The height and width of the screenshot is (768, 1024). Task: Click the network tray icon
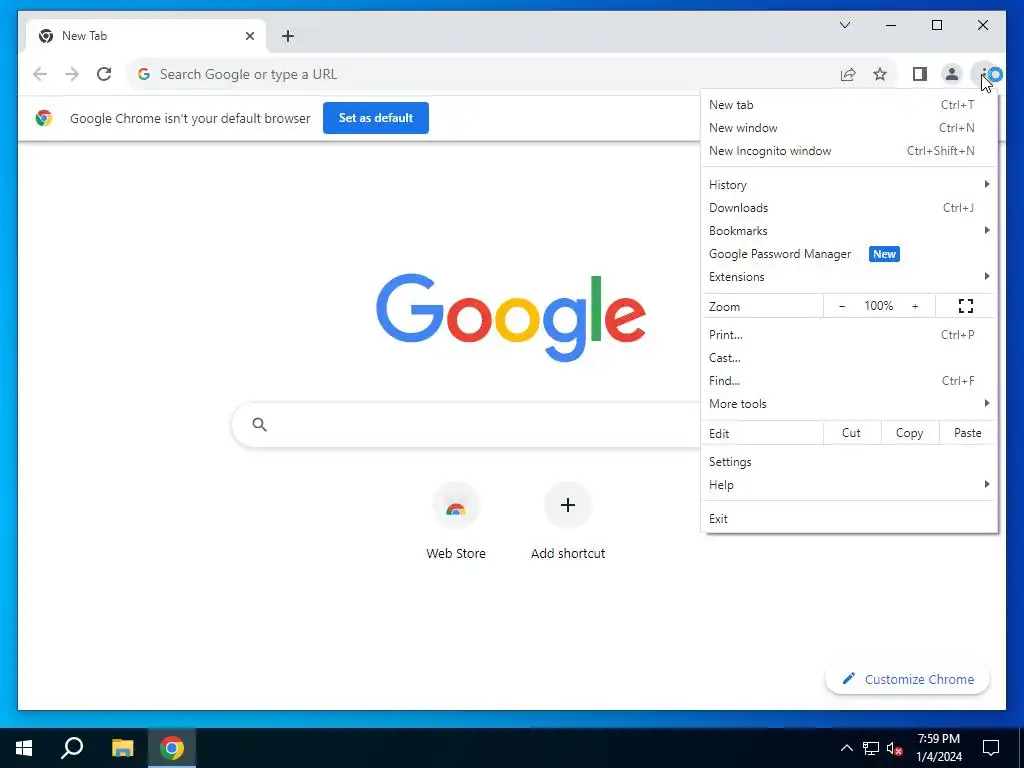(871, 748)
